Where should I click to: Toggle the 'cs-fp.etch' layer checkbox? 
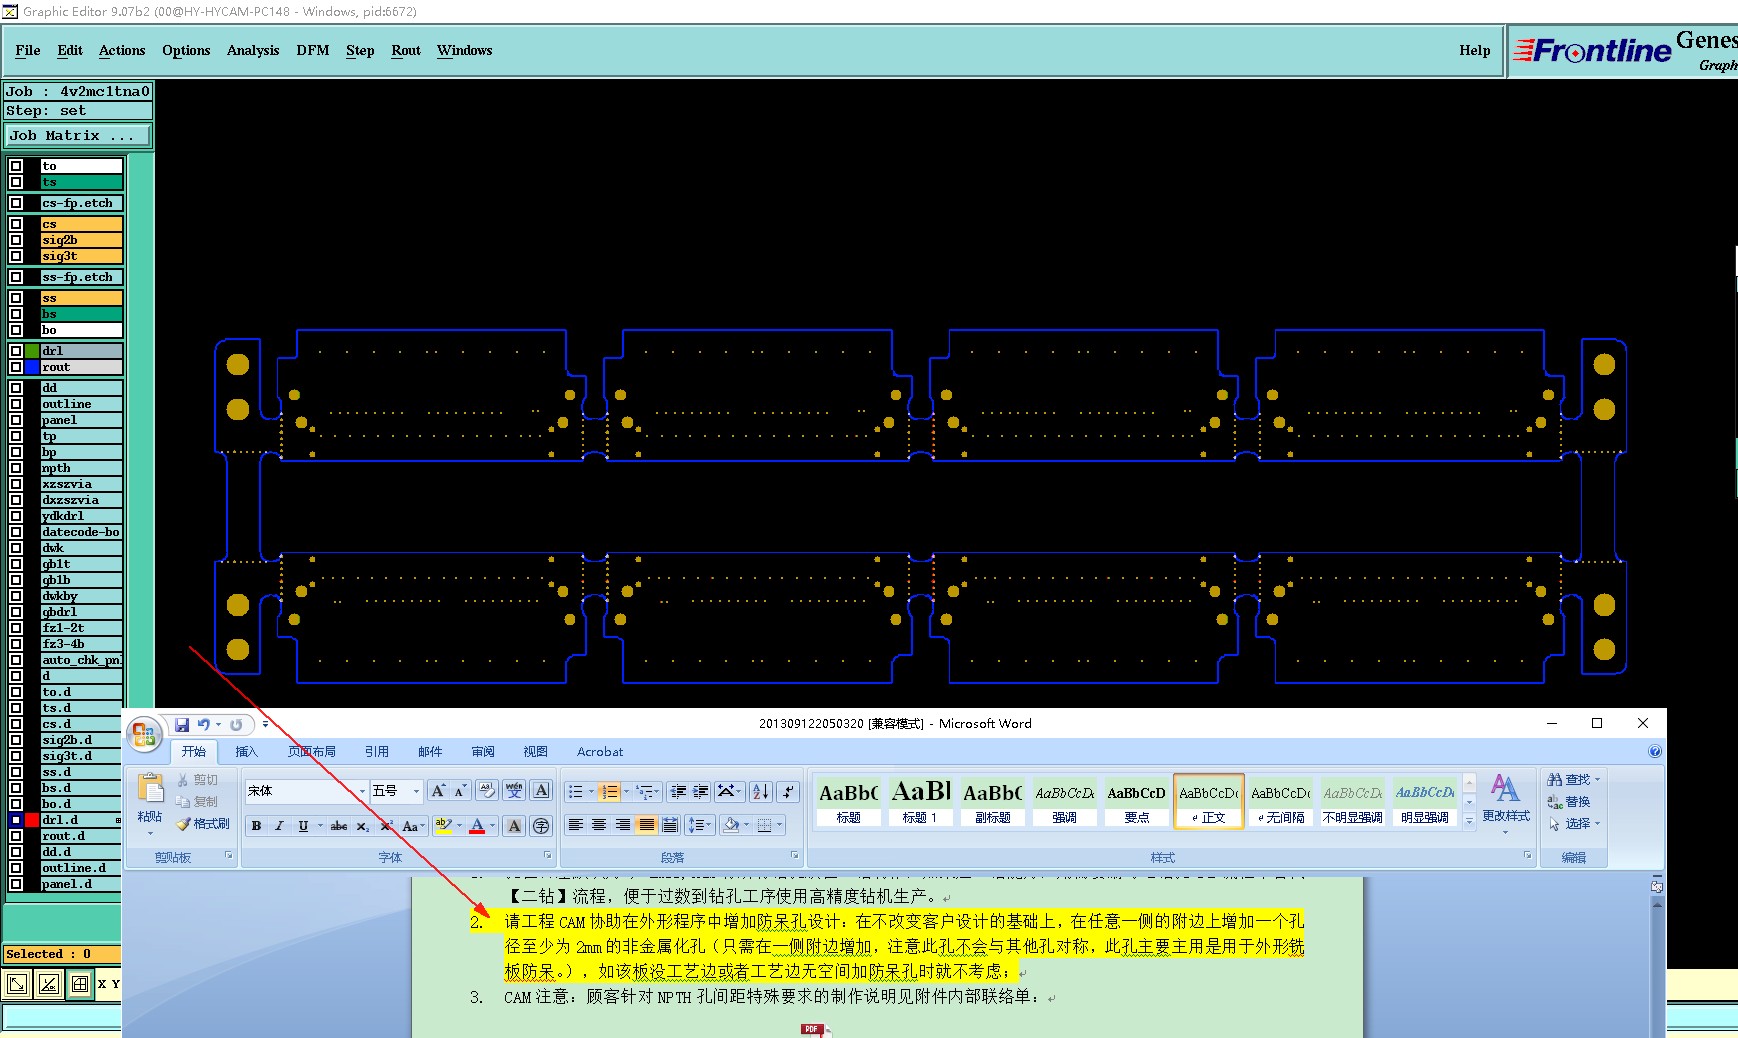(x=16, y=203)
